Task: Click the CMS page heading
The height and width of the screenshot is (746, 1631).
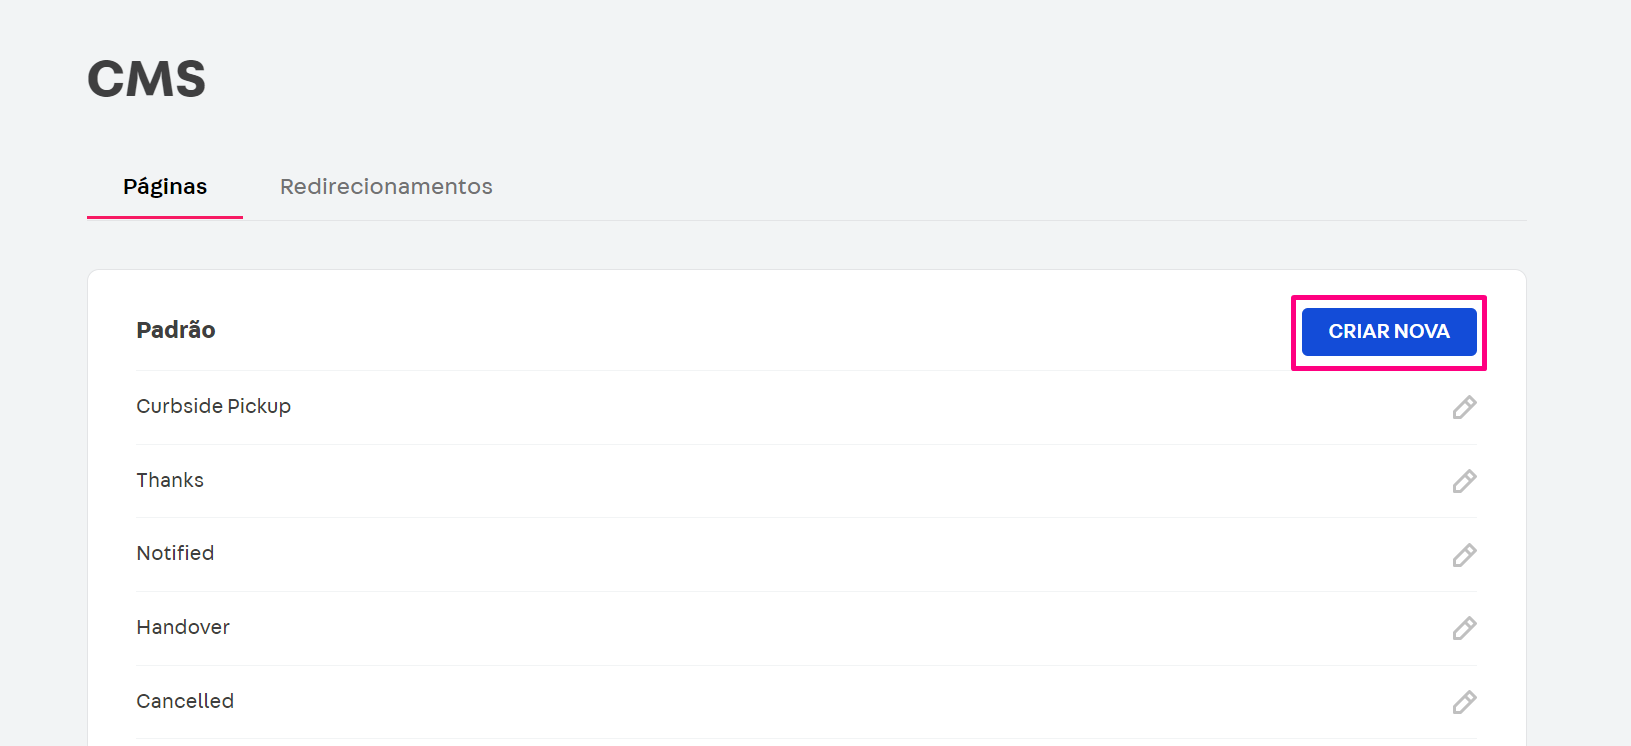Action: (x=146, y=78)
